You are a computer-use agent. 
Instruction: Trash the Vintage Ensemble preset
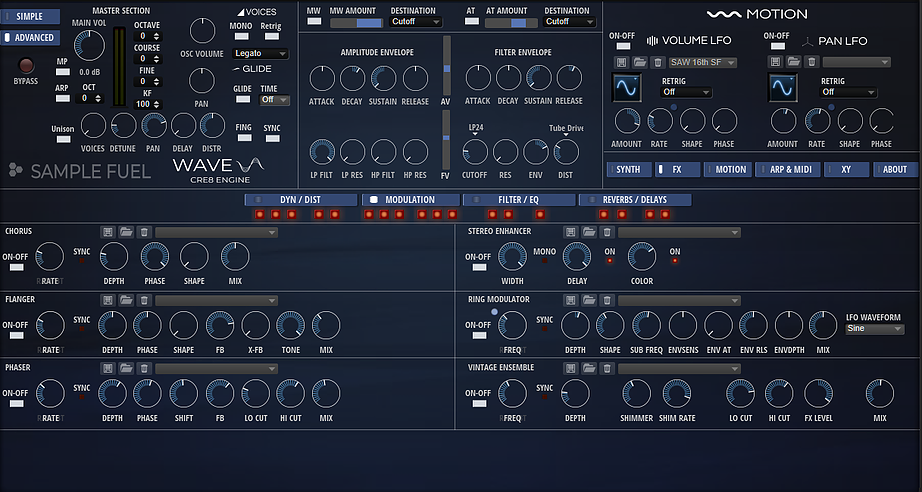[x=607, y=369]
